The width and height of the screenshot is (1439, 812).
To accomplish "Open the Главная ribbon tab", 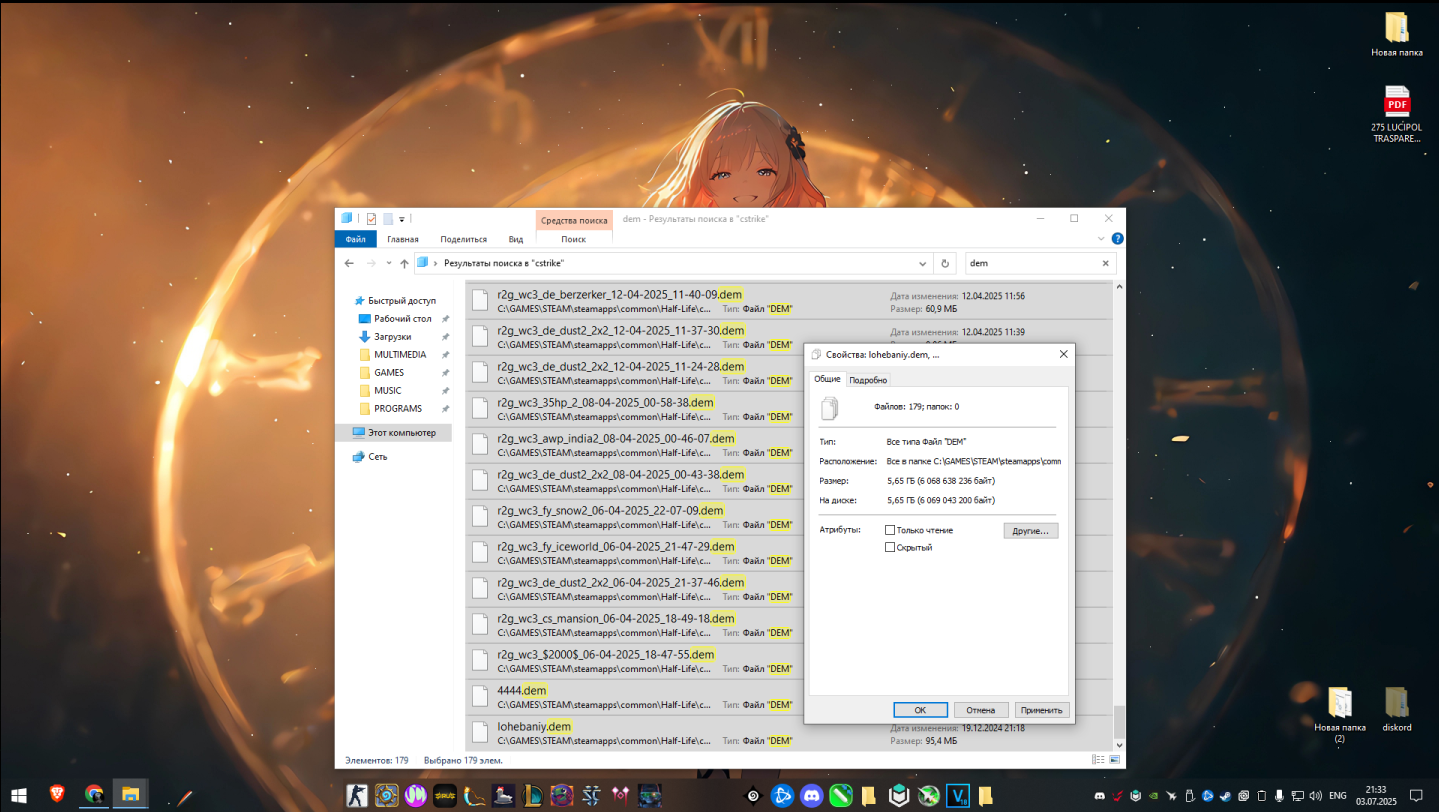I will click(x=402, y=239).
